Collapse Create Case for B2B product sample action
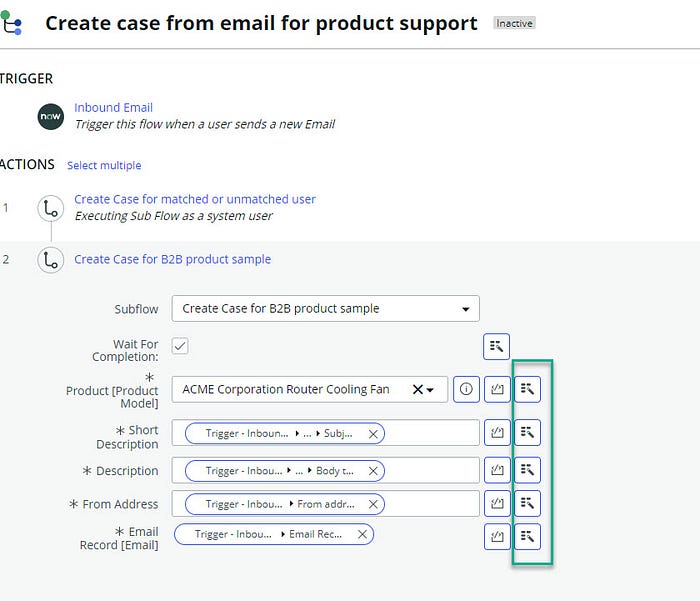700x601 pixels. [x=172, y=259]
